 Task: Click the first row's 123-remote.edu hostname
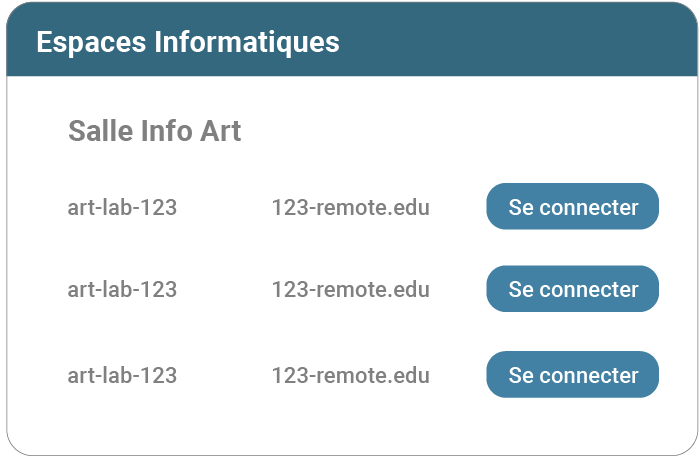point(350,208)
